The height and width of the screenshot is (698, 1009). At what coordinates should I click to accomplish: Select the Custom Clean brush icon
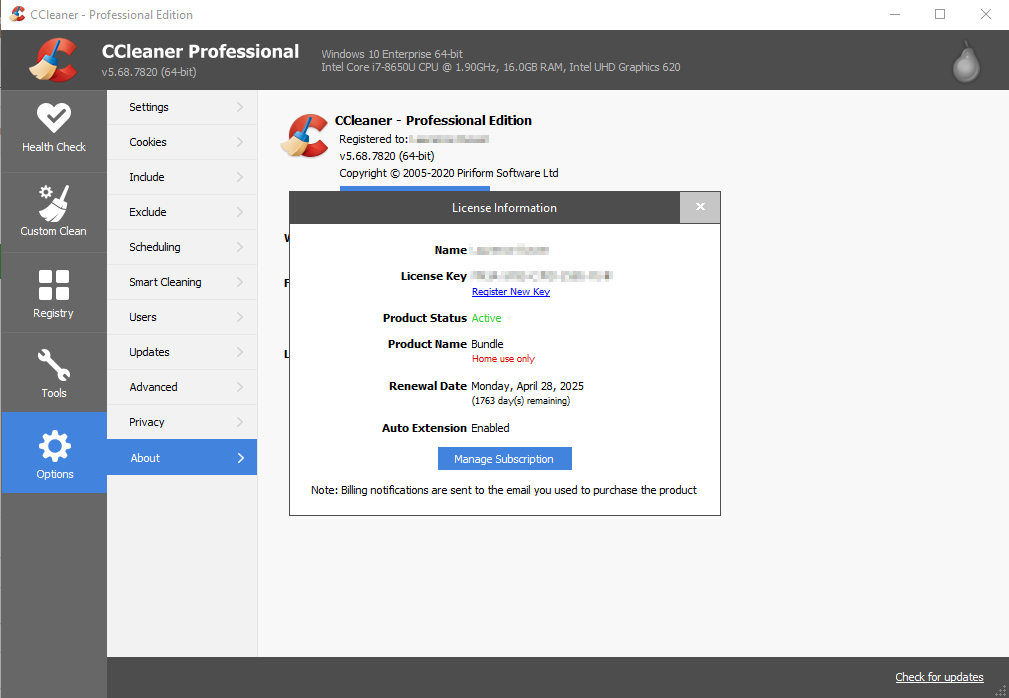coord(53,210)
